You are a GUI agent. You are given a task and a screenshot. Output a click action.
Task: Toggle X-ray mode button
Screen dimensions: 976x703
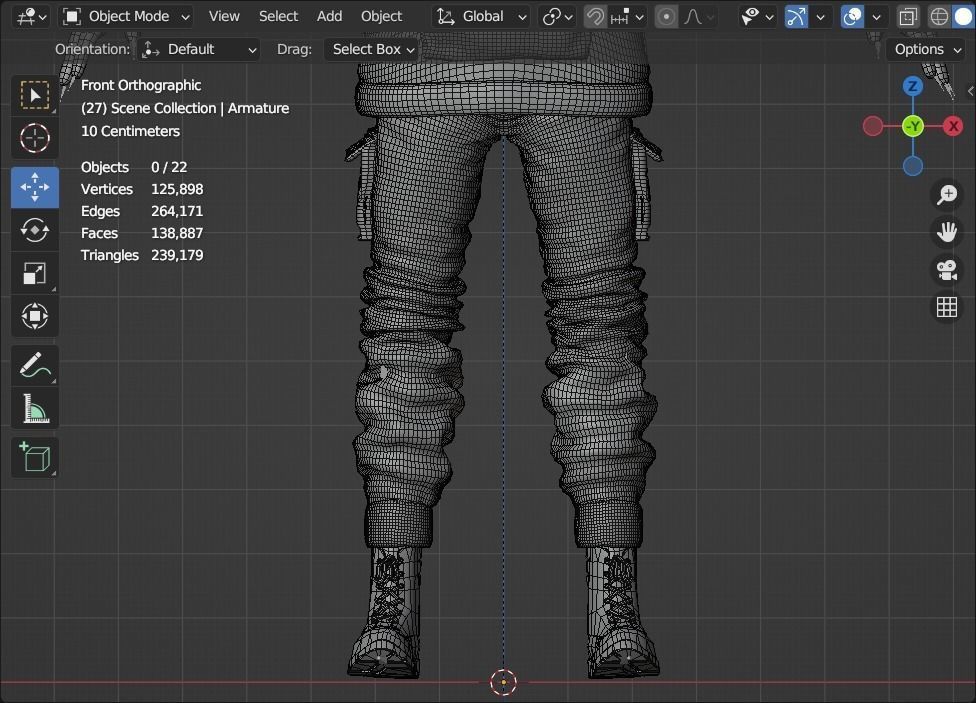pyautogui.click(x=908, y=17)
